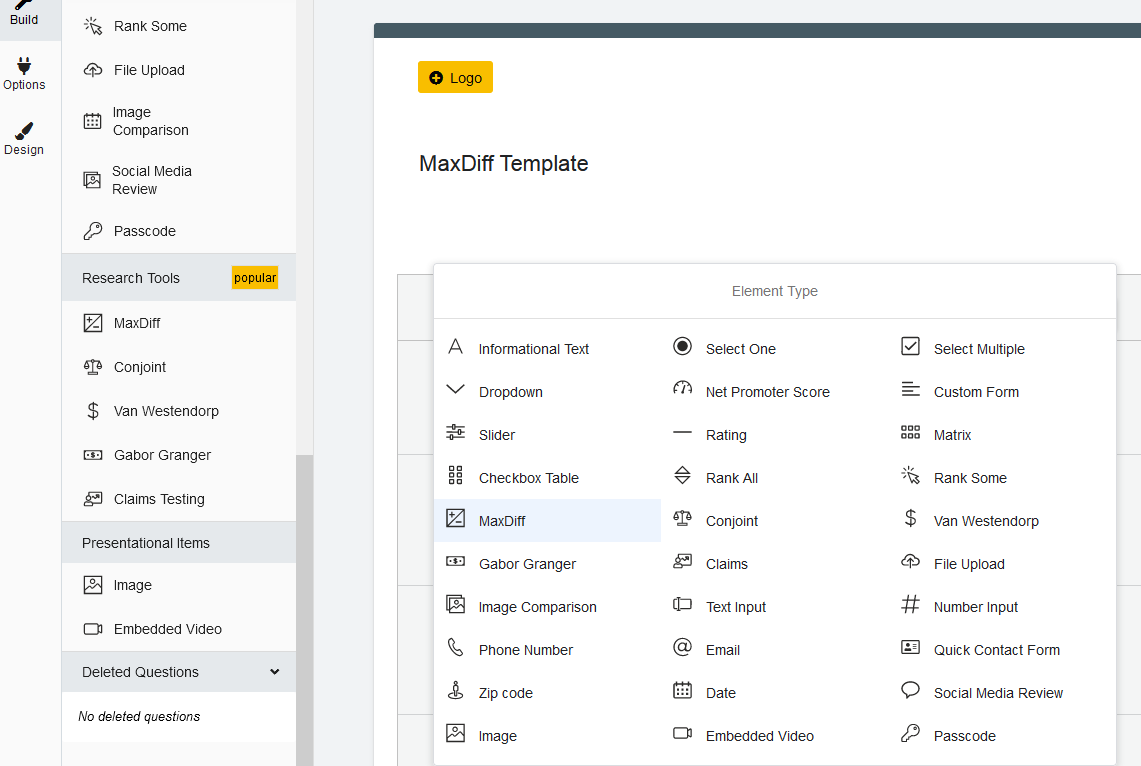Expand the Deleted Questions section

click(x=275, y=672)
